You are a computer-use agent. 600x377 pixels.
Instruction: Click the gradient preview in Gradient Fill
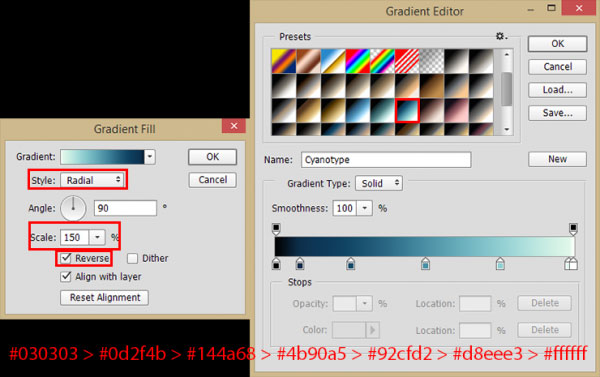pyautogui.click(x=102, y=157)
